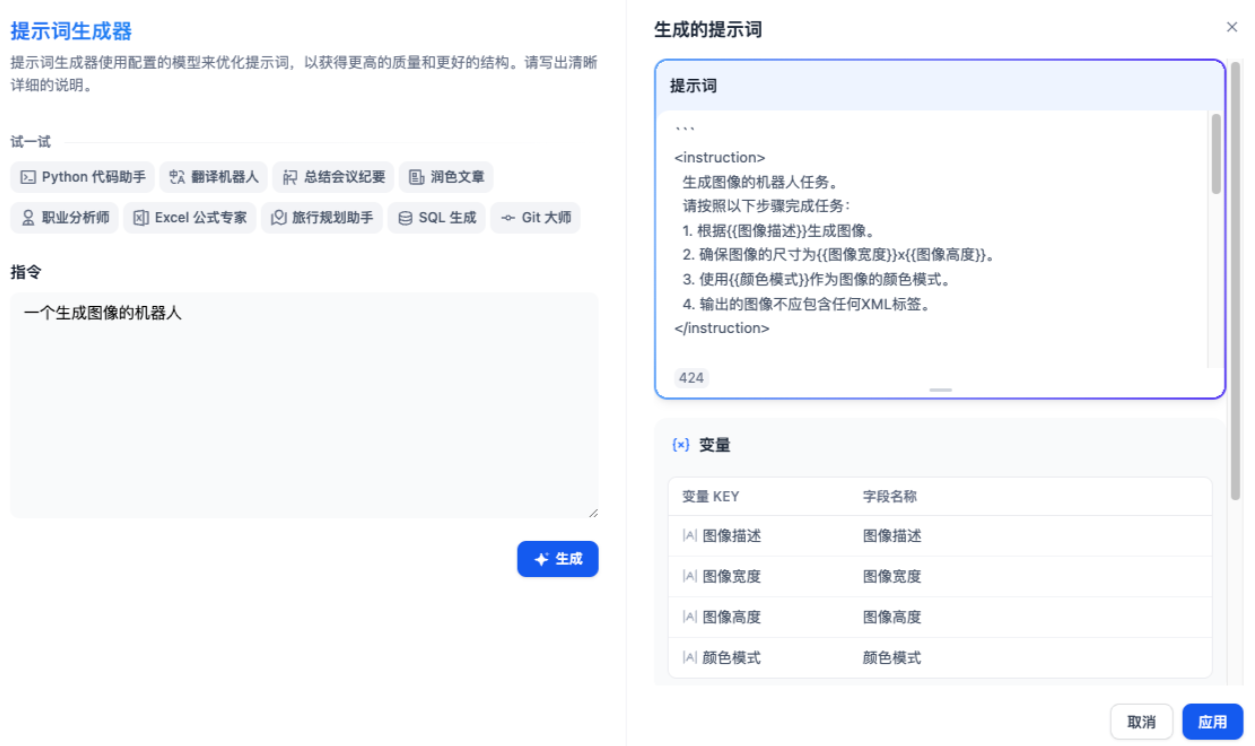
Task: Click step 3 line about 颜色模式
Action: 817,279
